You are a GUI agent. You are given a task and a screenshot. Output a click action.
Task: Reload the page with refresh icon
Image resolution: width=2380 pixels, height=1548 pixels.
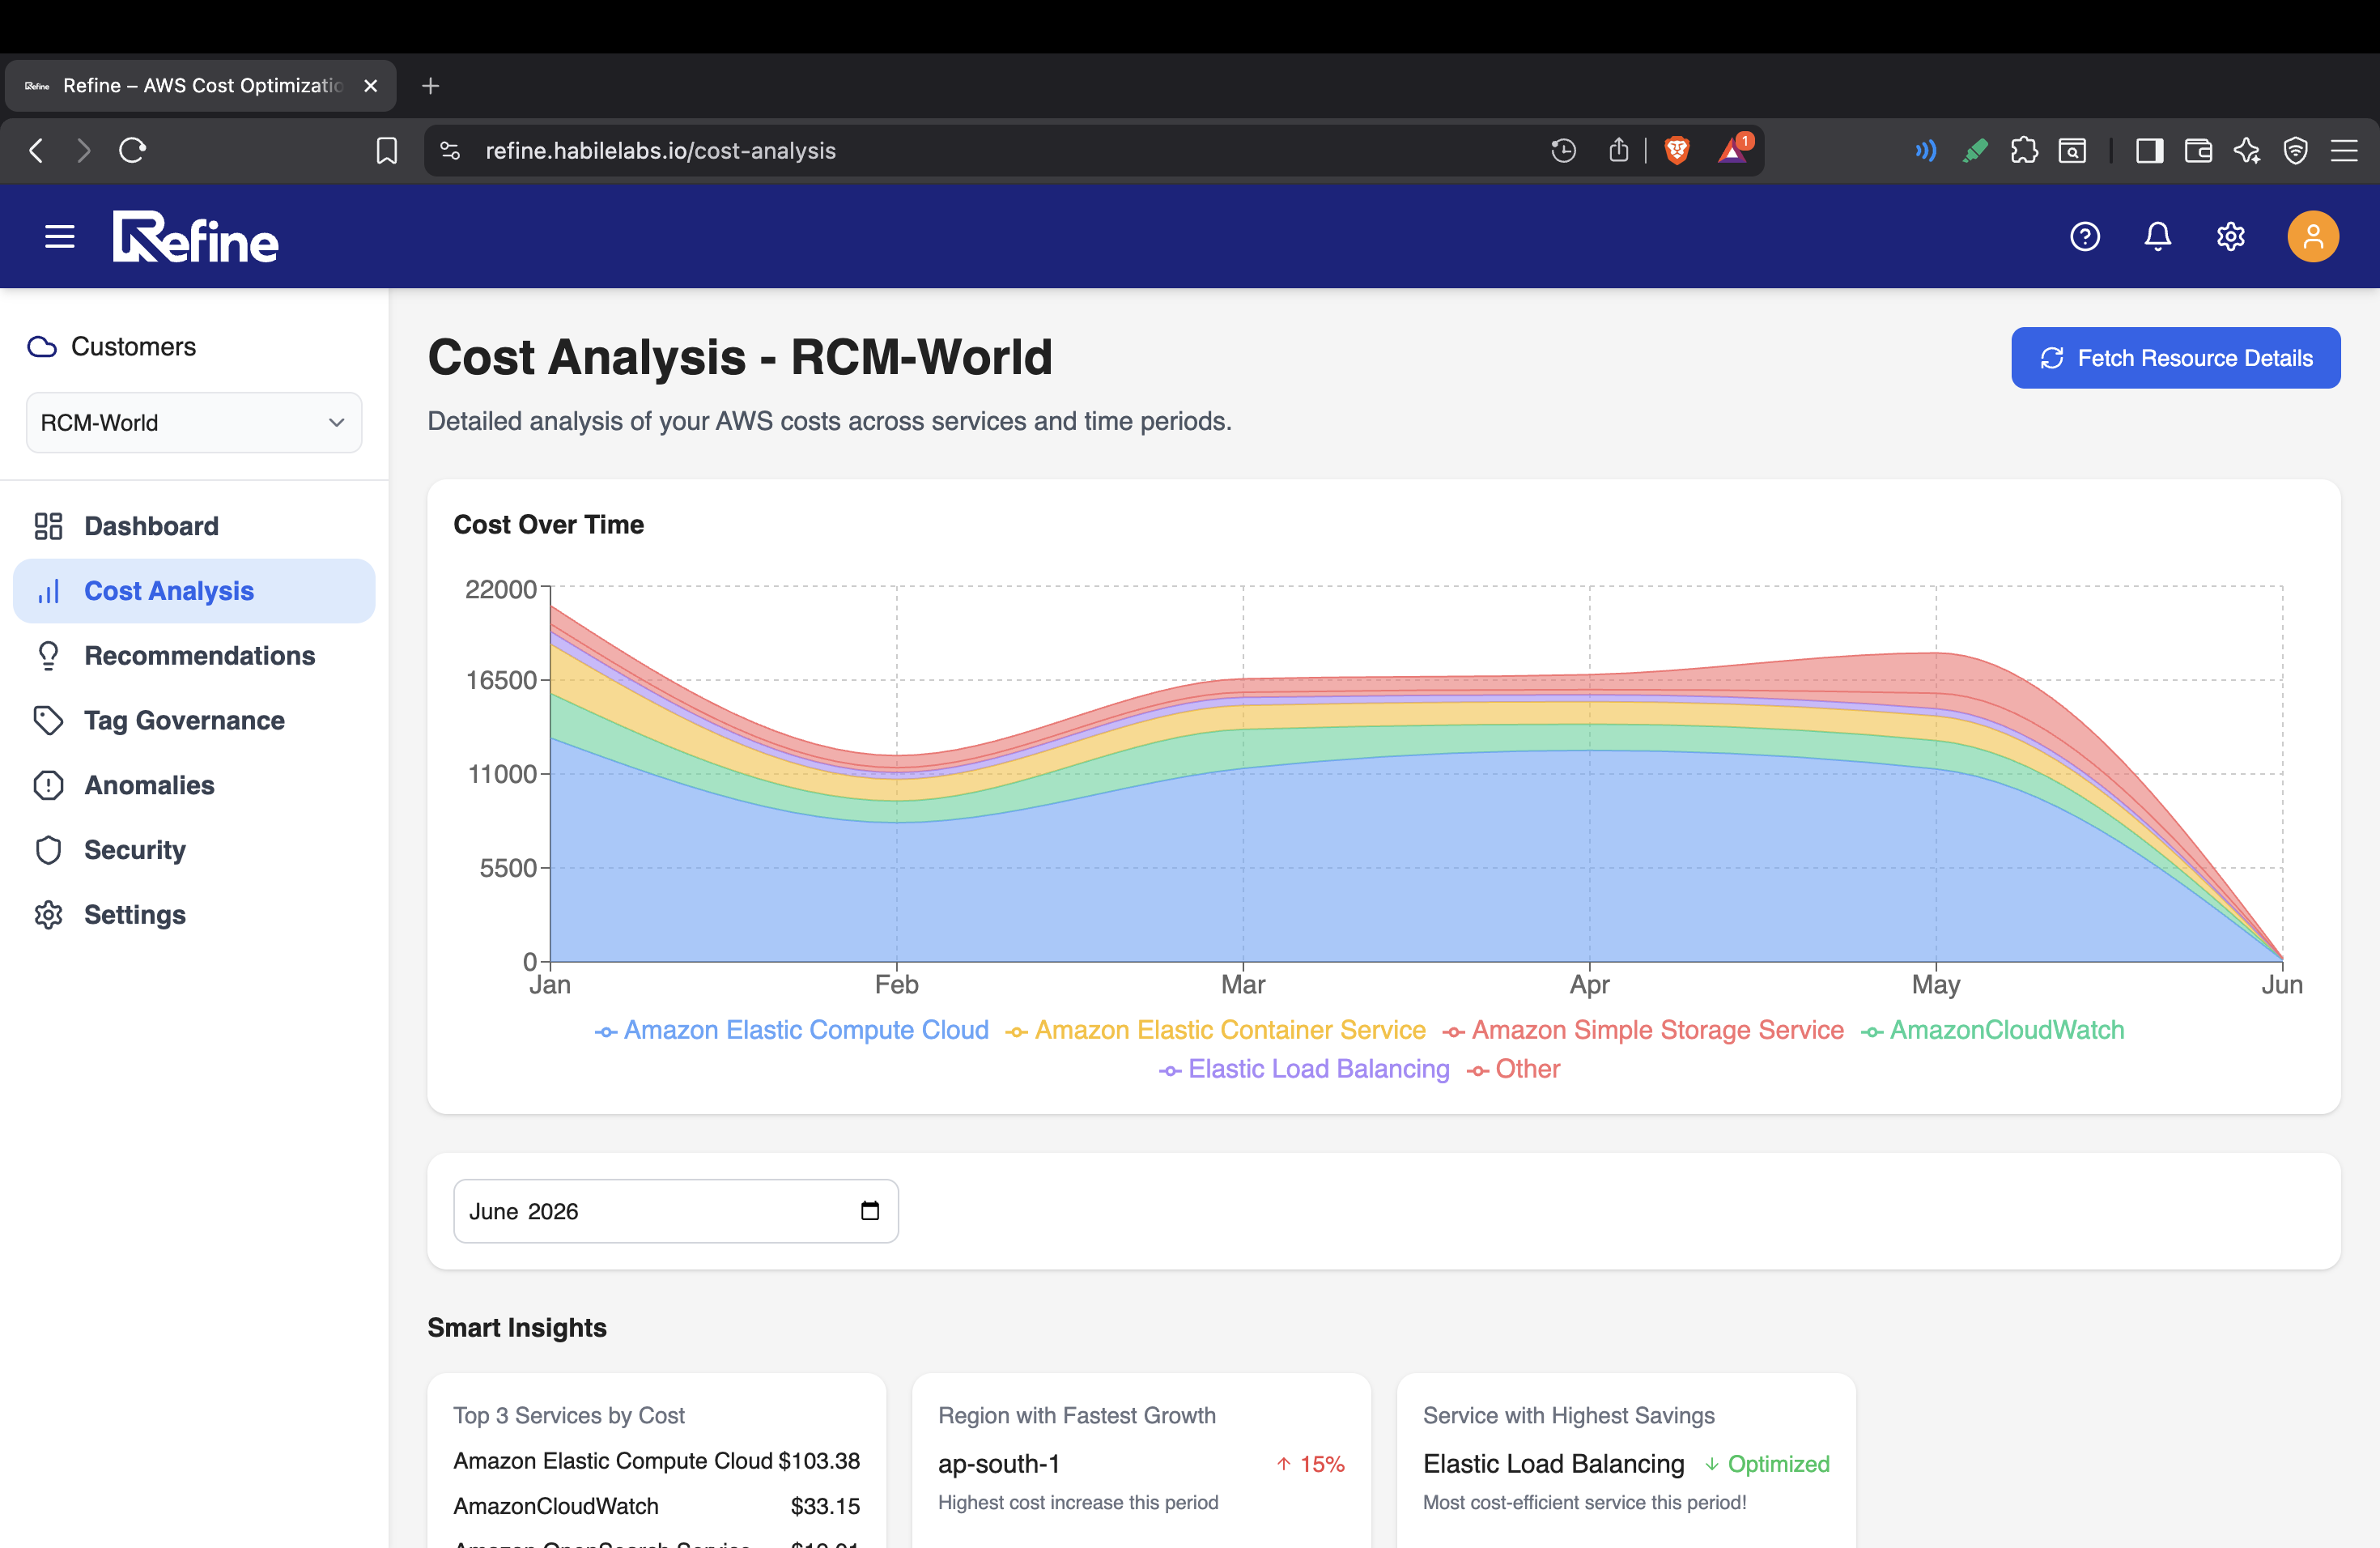(132, 151)
